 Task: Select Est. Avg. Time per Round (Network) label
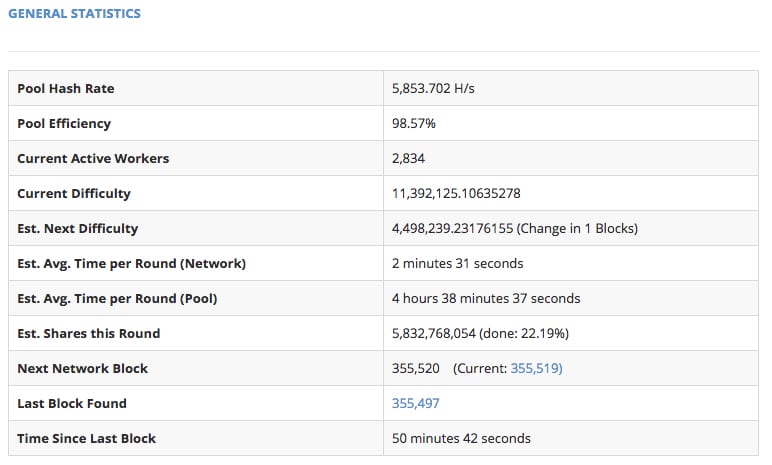(x=131, y=264)
